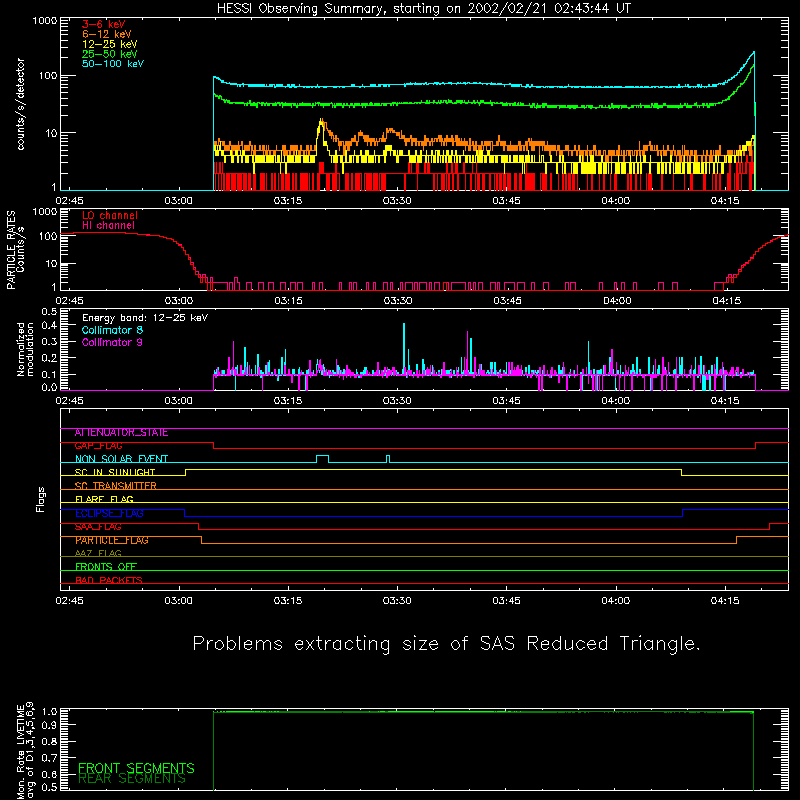Select the SC_IN_SUNLIGHT flag label
The image size is (800, 800).
tap(115, 472)
